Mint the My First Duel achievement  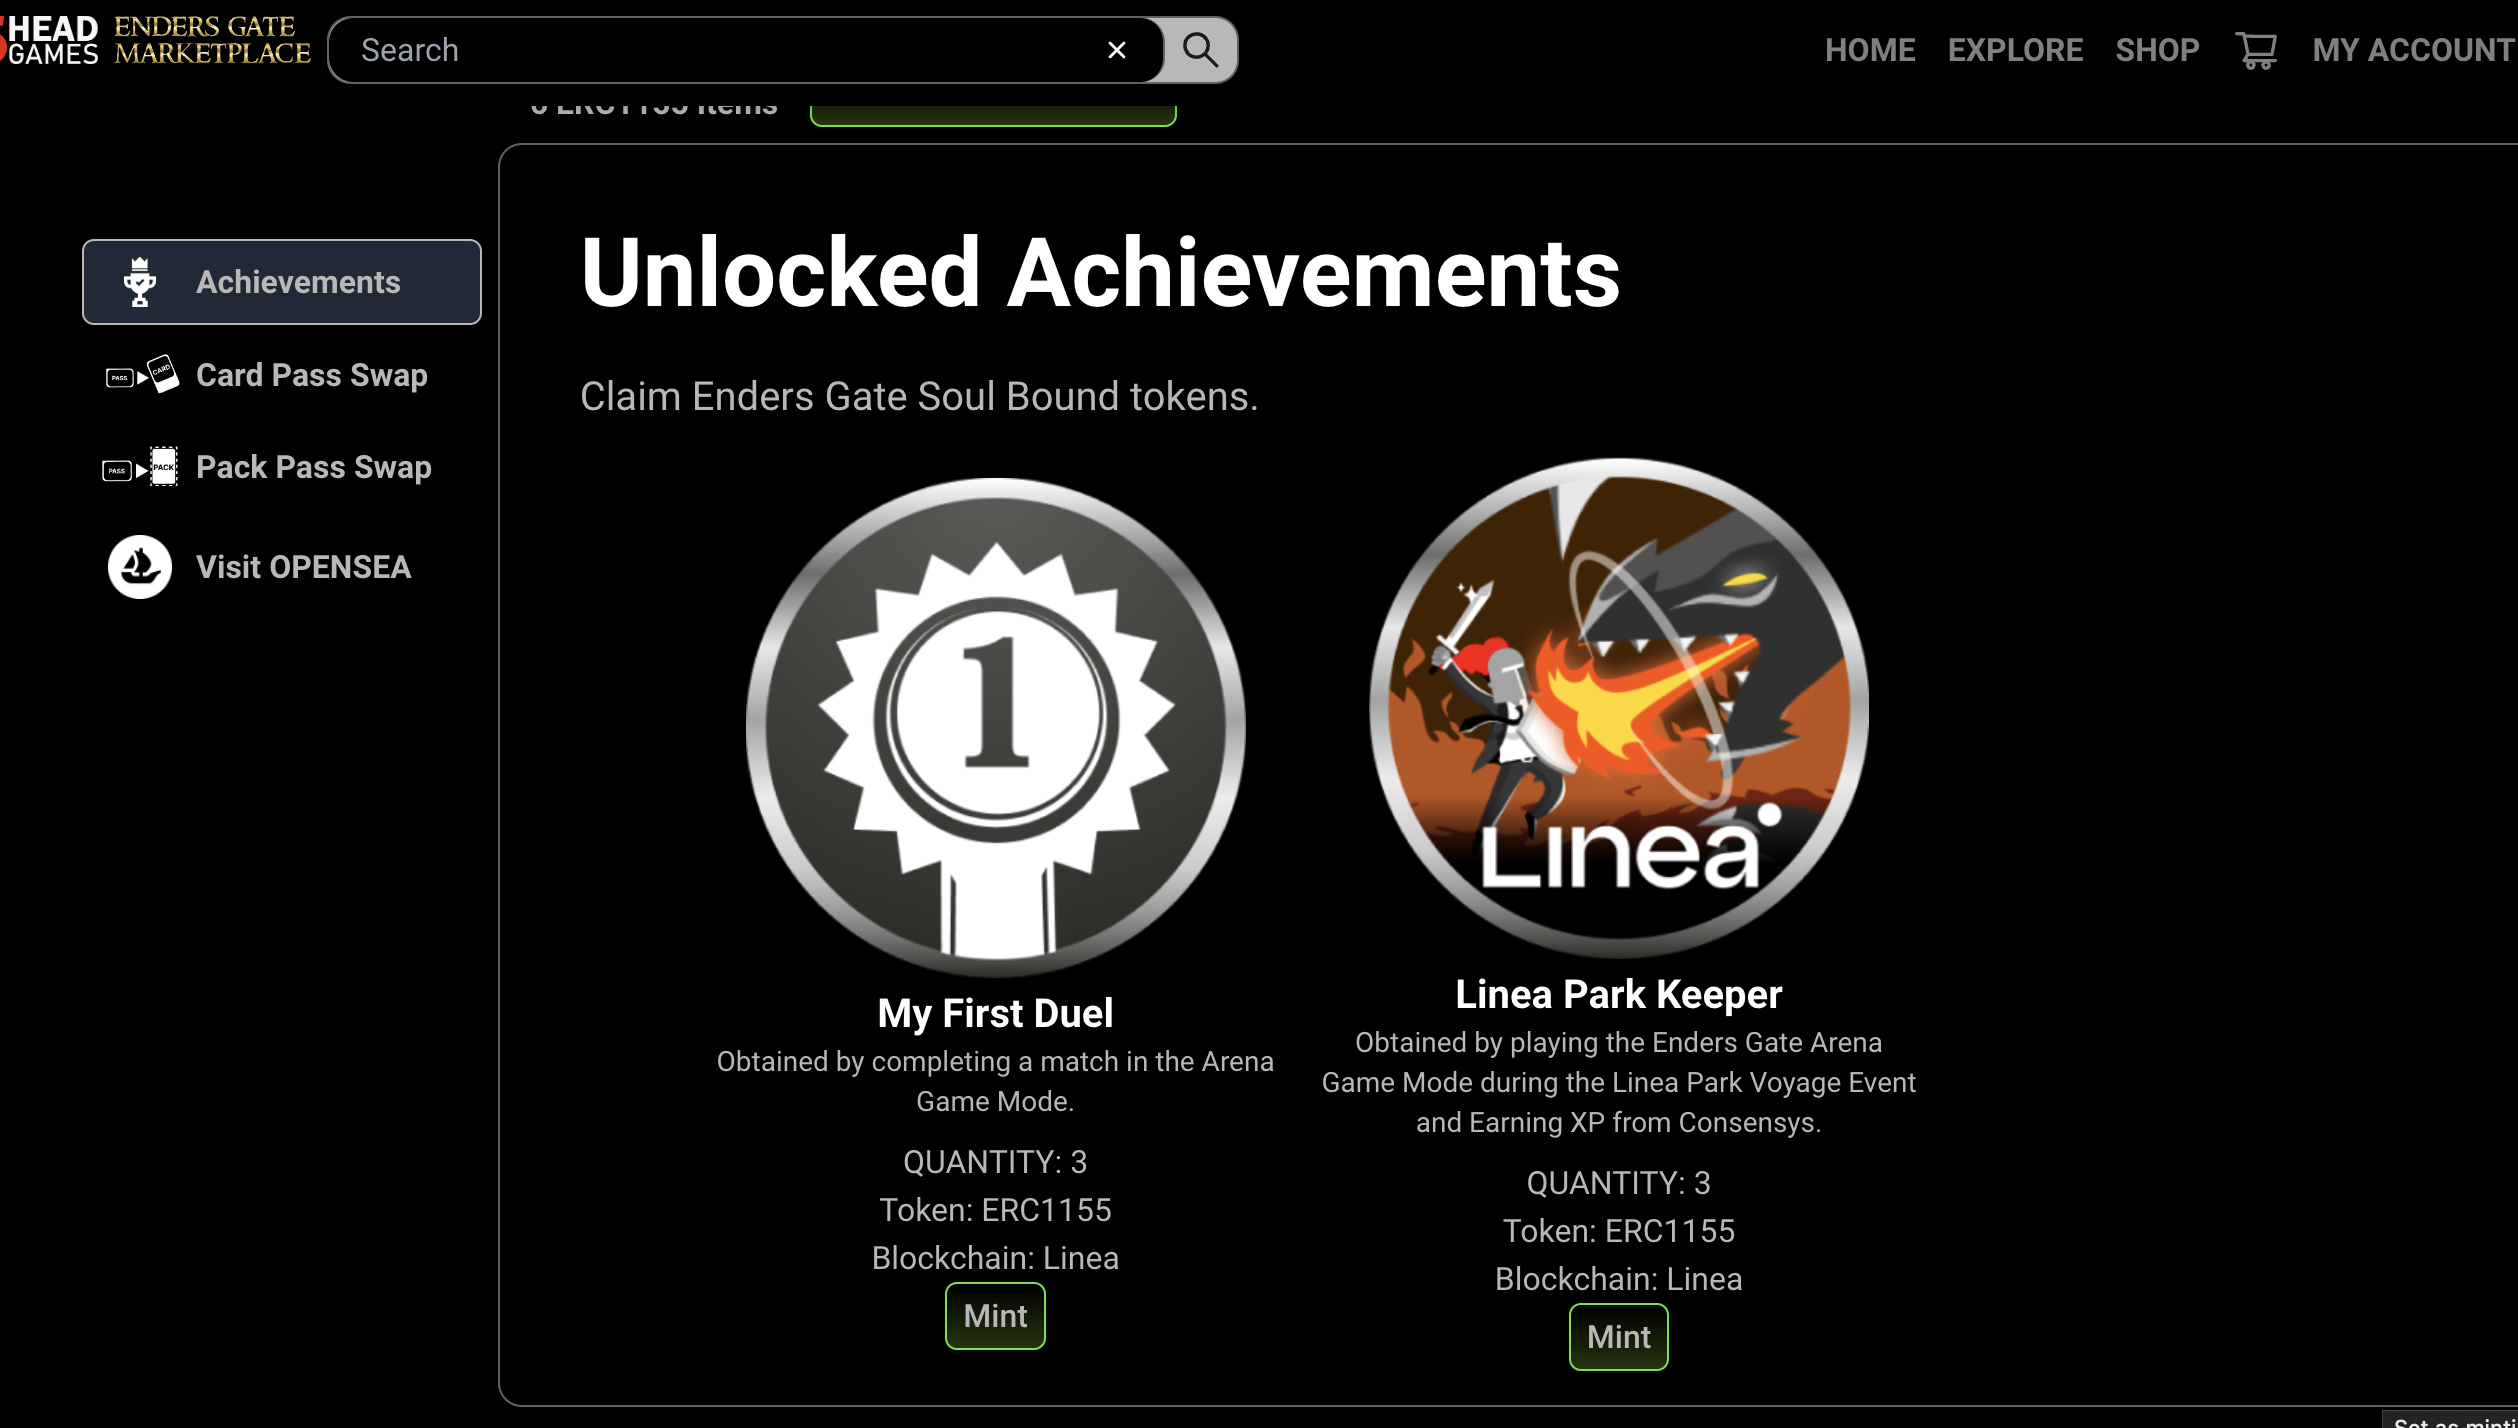995,1316
